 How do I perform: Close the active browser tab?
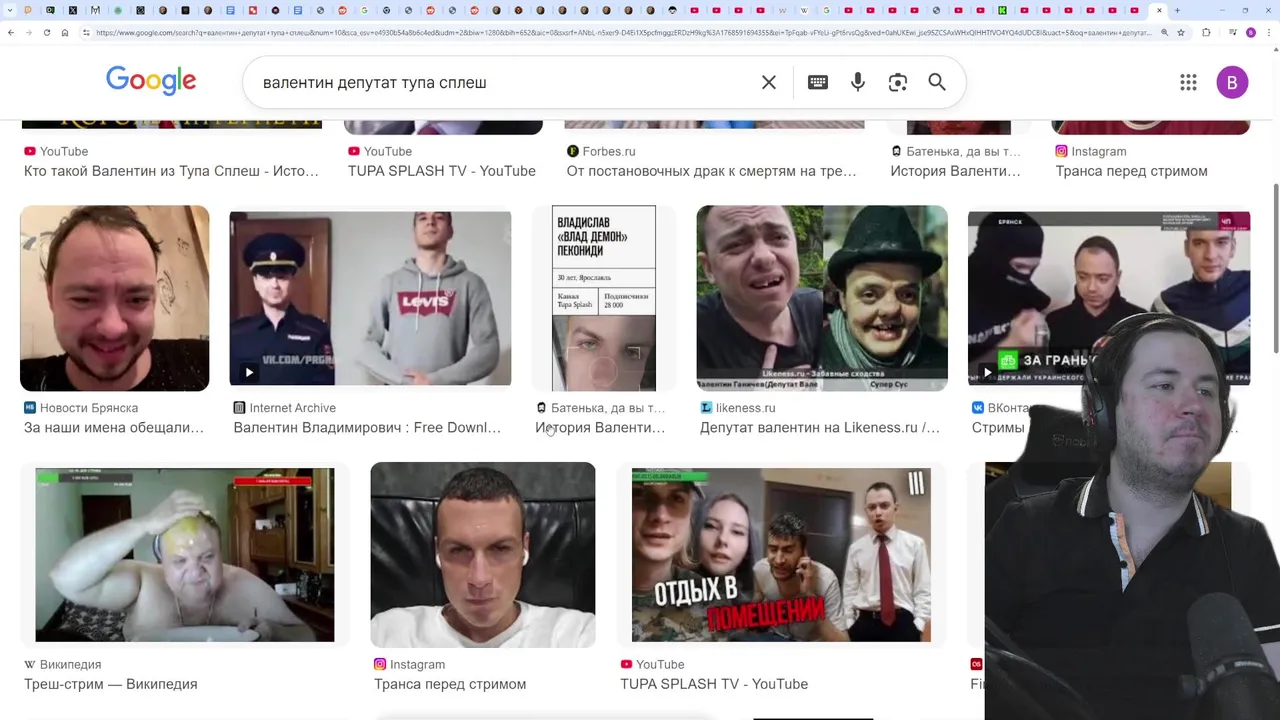[1159, 10]
